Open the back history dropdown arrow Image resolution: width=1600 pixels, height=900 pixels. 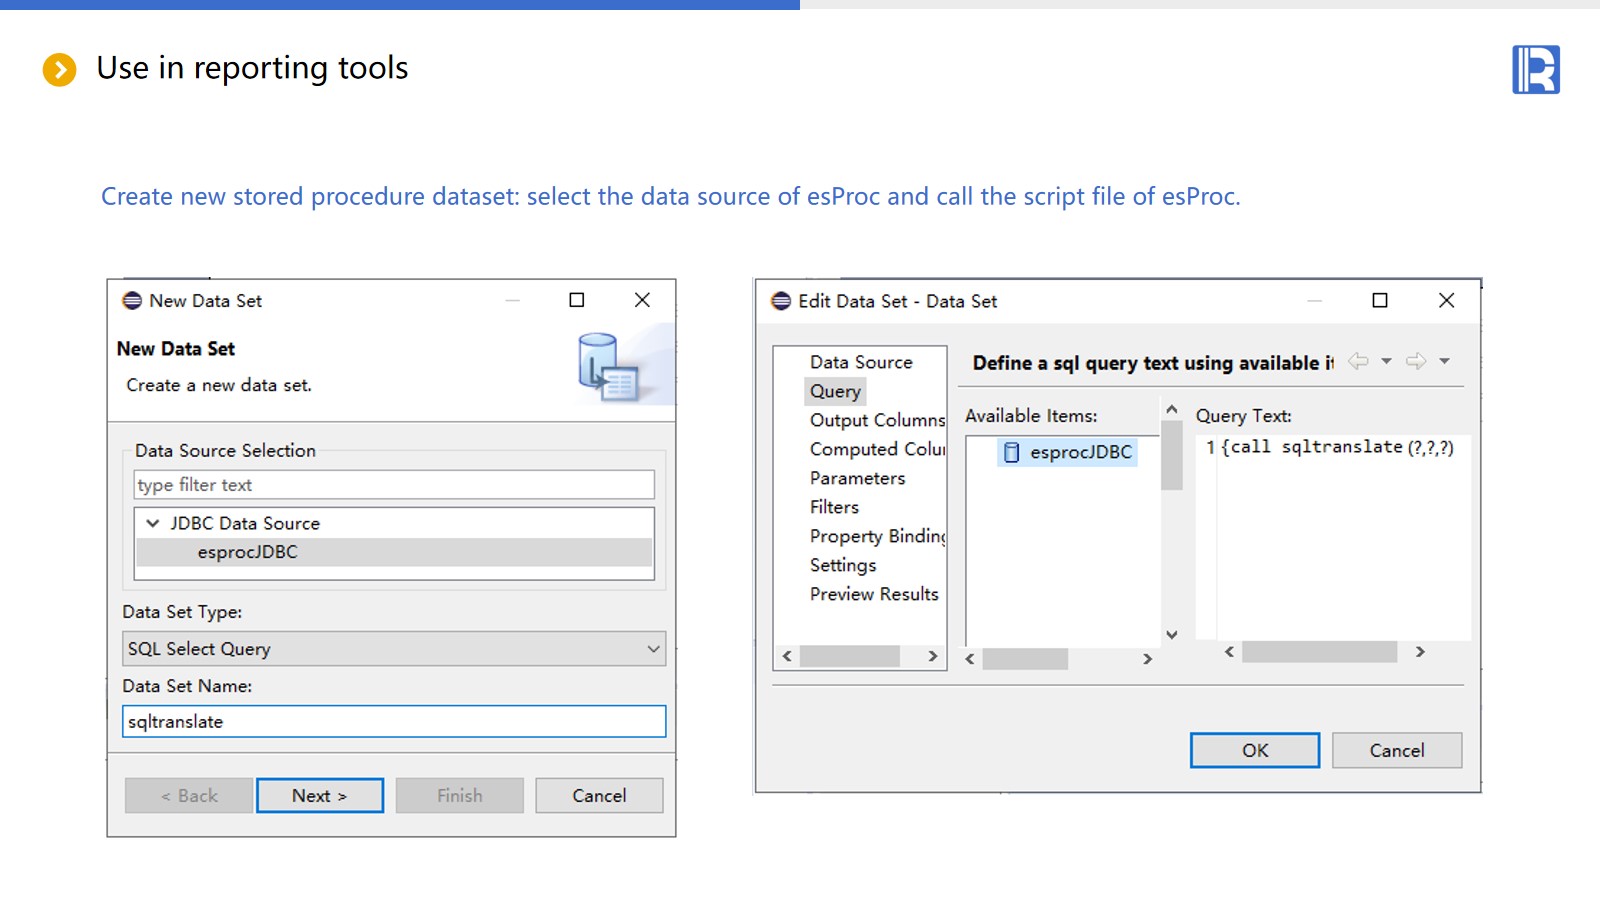pos(1386,362)
